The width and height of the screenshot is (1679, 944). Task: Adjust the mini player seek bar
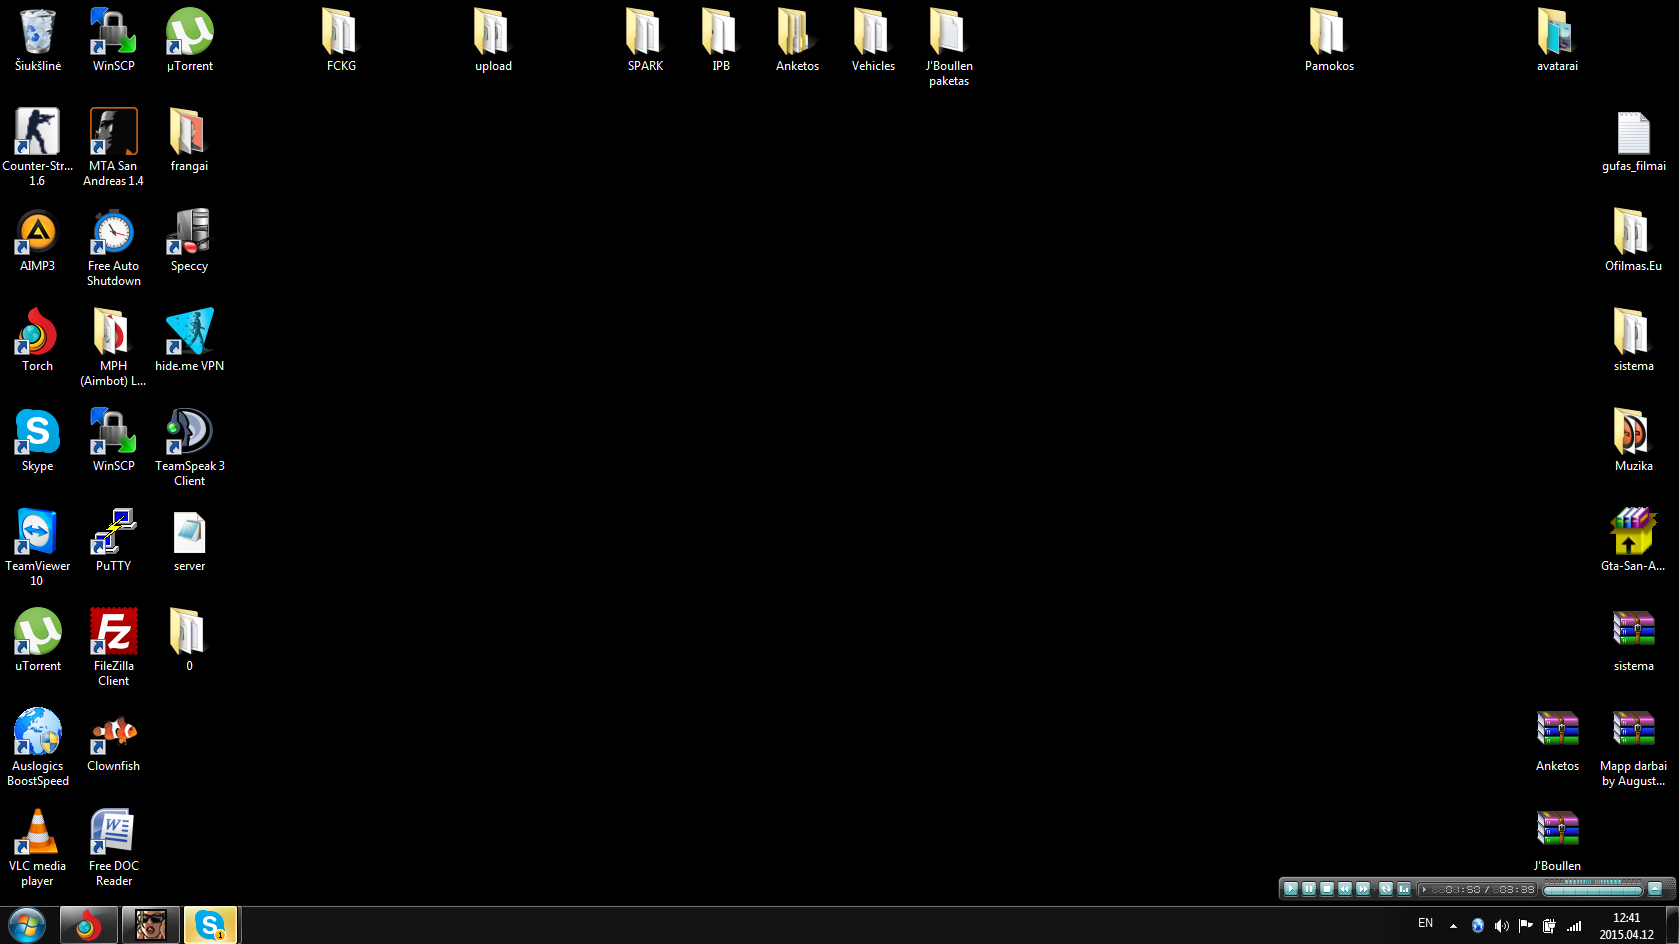[1593, 891]
